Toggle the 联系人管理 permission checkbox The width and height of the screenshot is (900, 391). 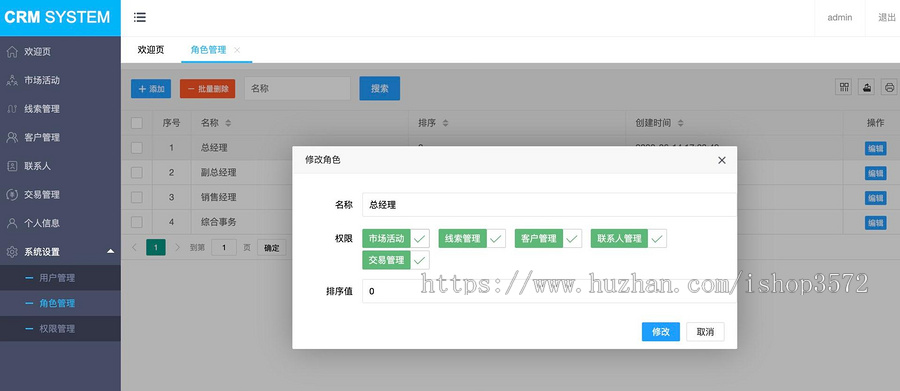[x=629, y=238]
